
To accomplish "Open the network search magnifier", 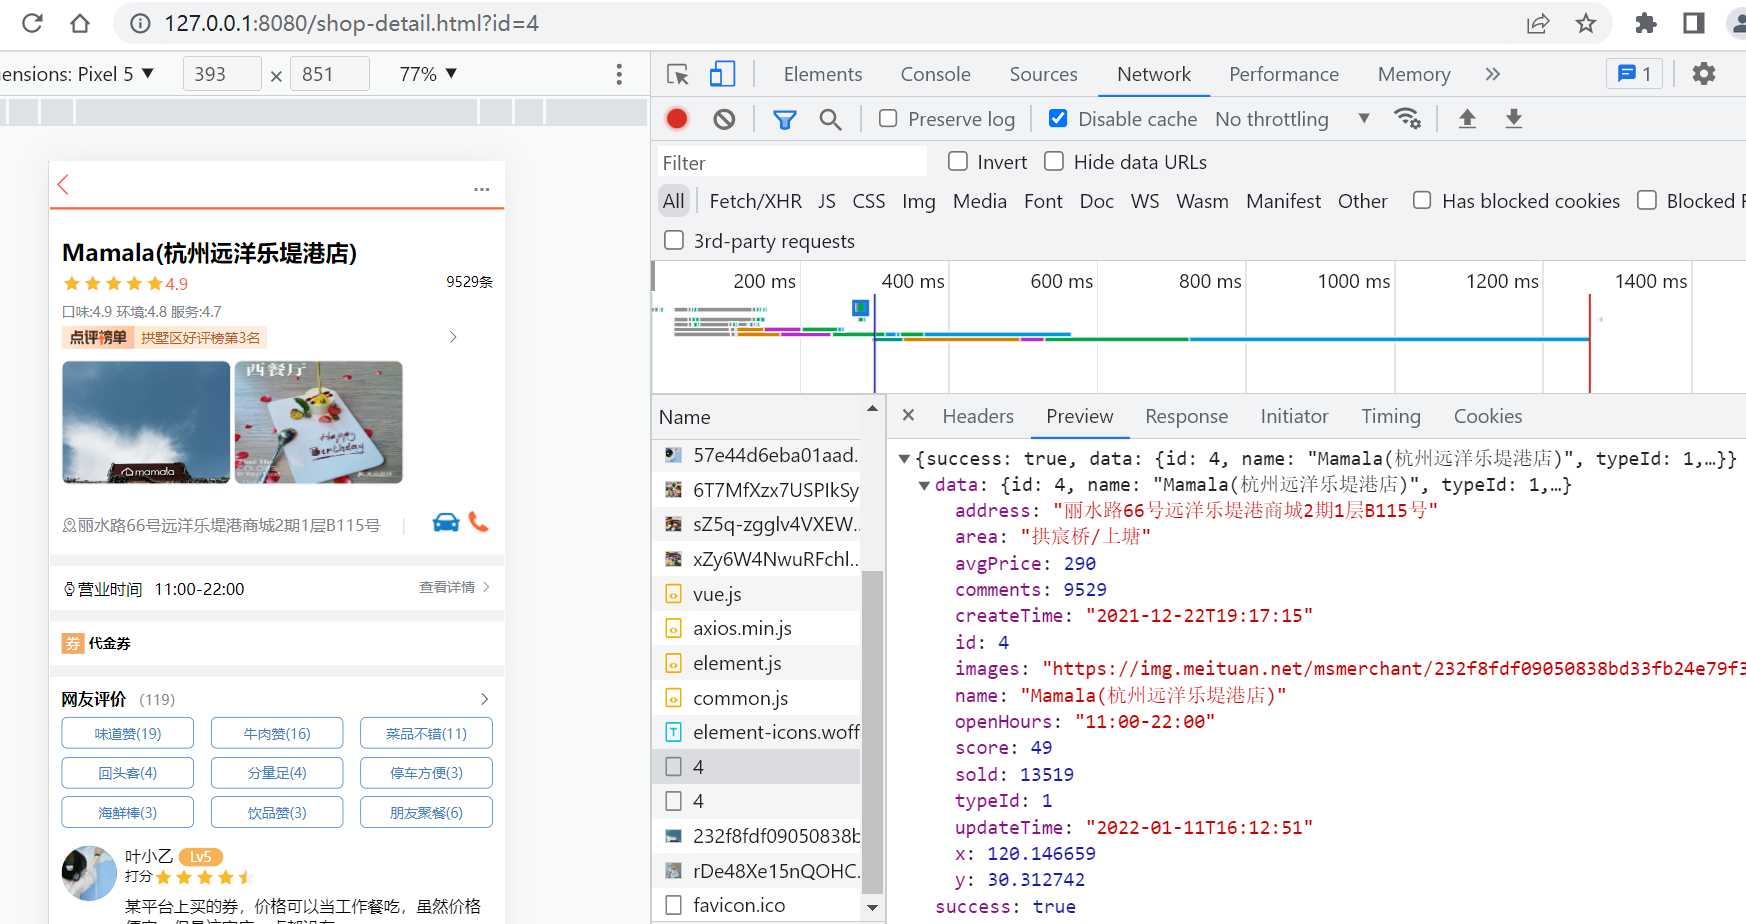I will pos(830,119).
